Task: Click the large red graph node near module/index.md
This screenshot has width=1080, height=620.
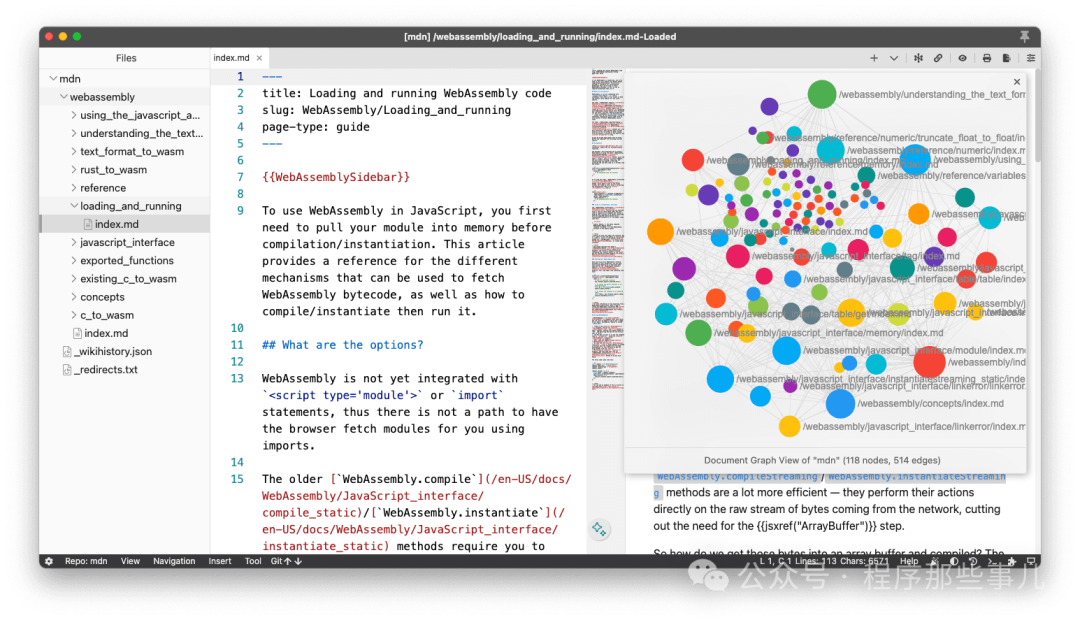Action: point(929,362)
